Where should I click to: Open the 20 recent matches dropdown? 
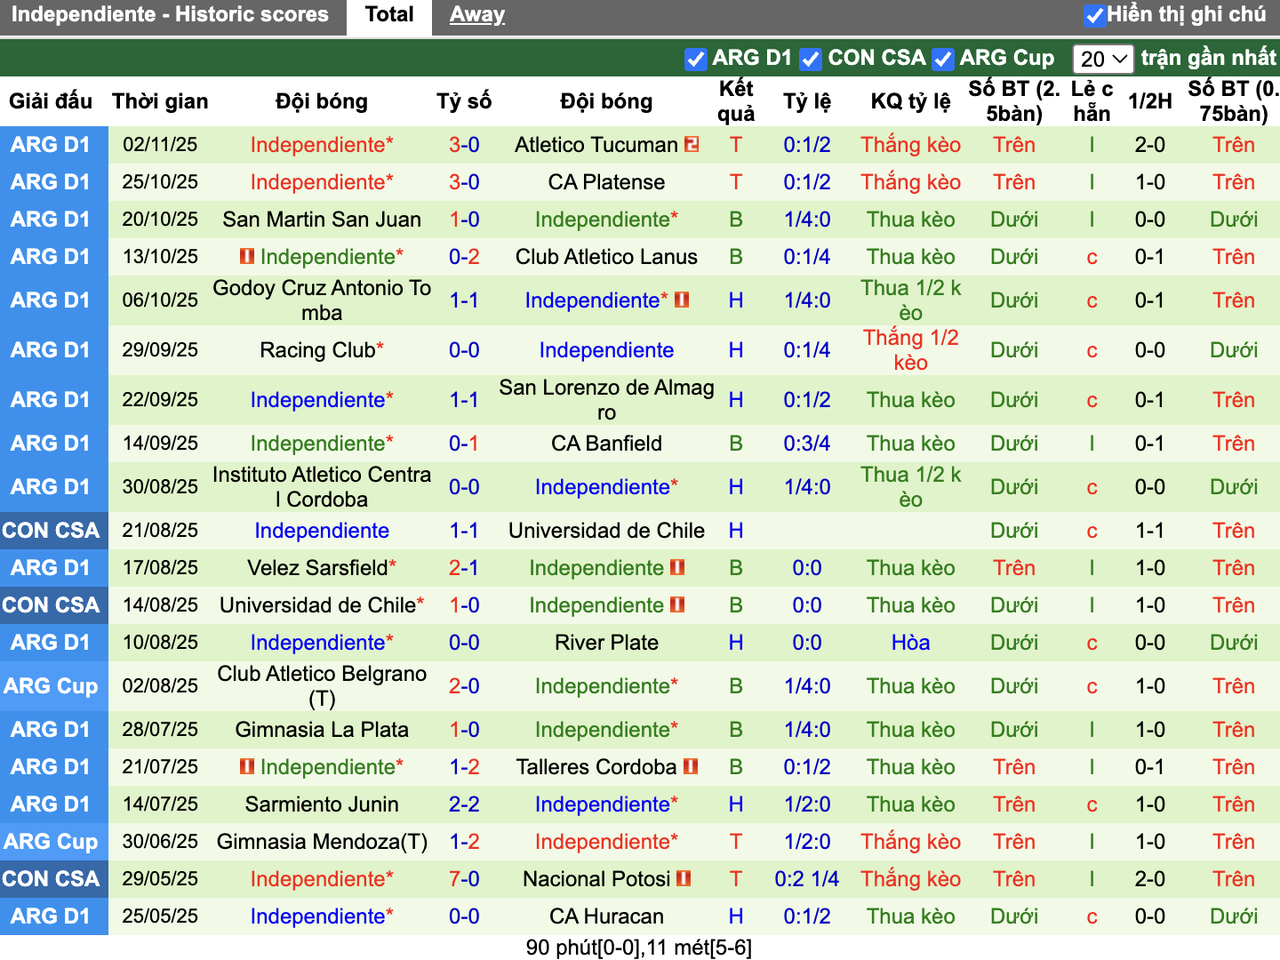(1103, 59)
